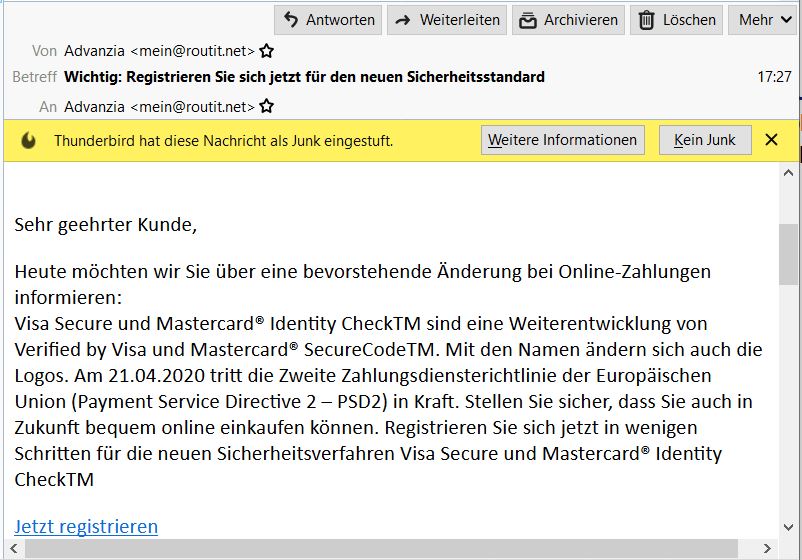Archive the email using Archivieren
Viewport: 802px width, 560px height.
tap(568, 20)
